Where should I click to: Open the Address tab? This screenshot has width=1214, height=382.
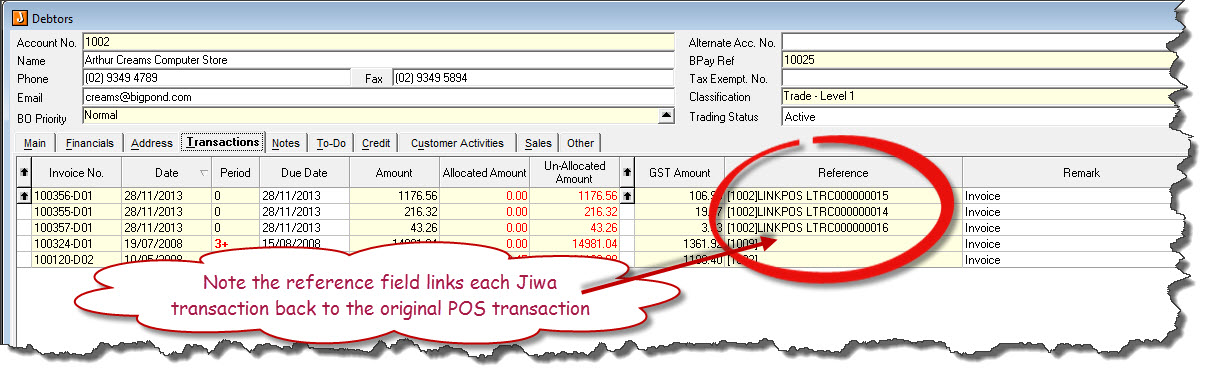pos(152,143)
